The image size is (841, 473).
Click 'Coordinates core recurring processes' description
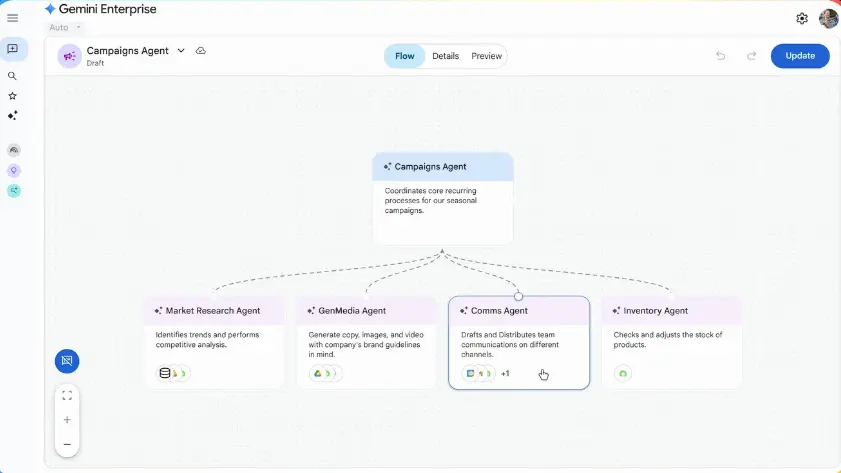pyautogui.click(x=431, y=201)
